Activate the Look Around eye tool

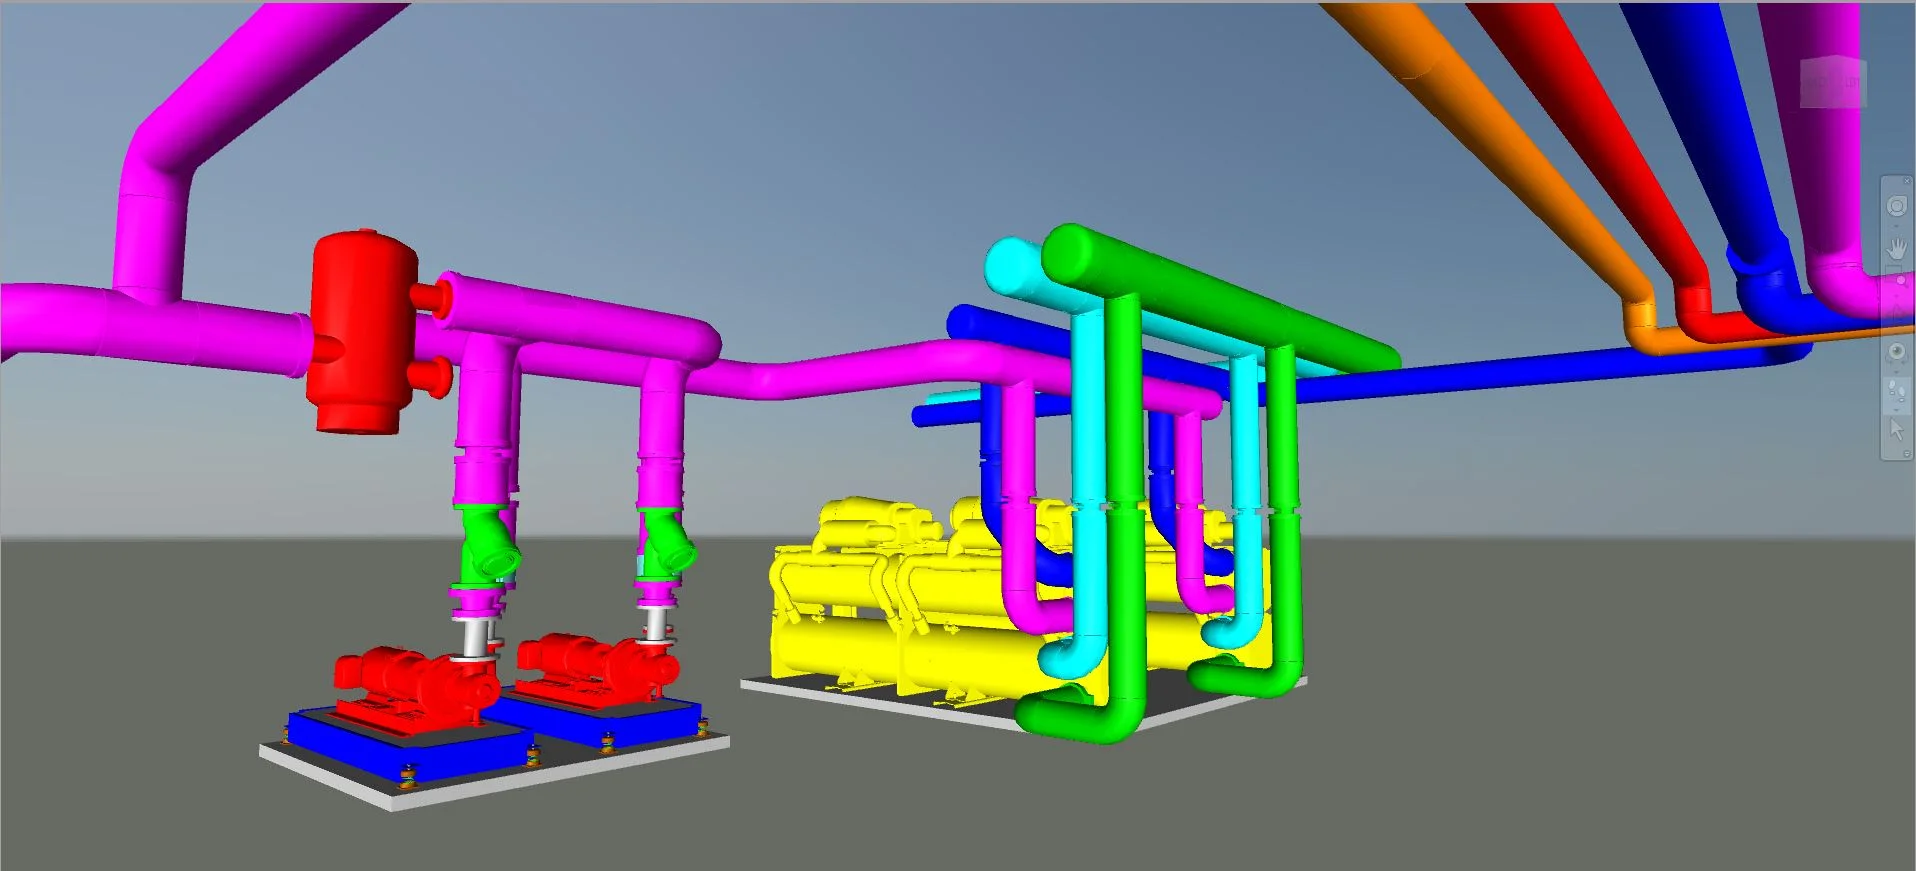[1897, 352]
